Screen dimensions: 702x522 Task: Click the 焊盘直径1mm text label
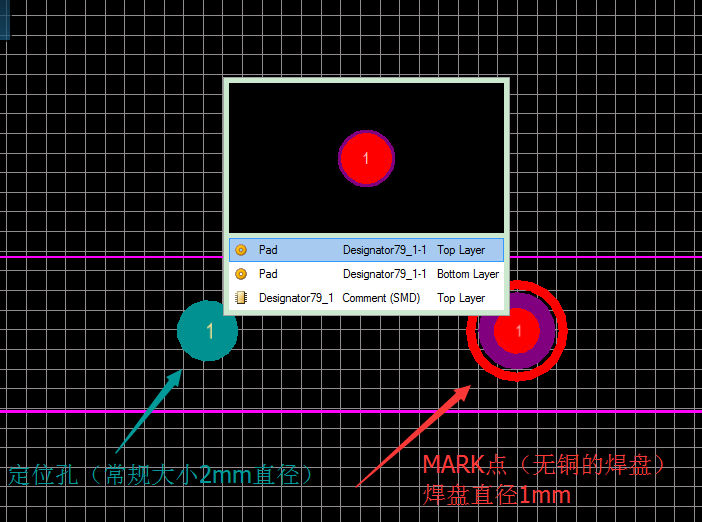coord(496,495)
